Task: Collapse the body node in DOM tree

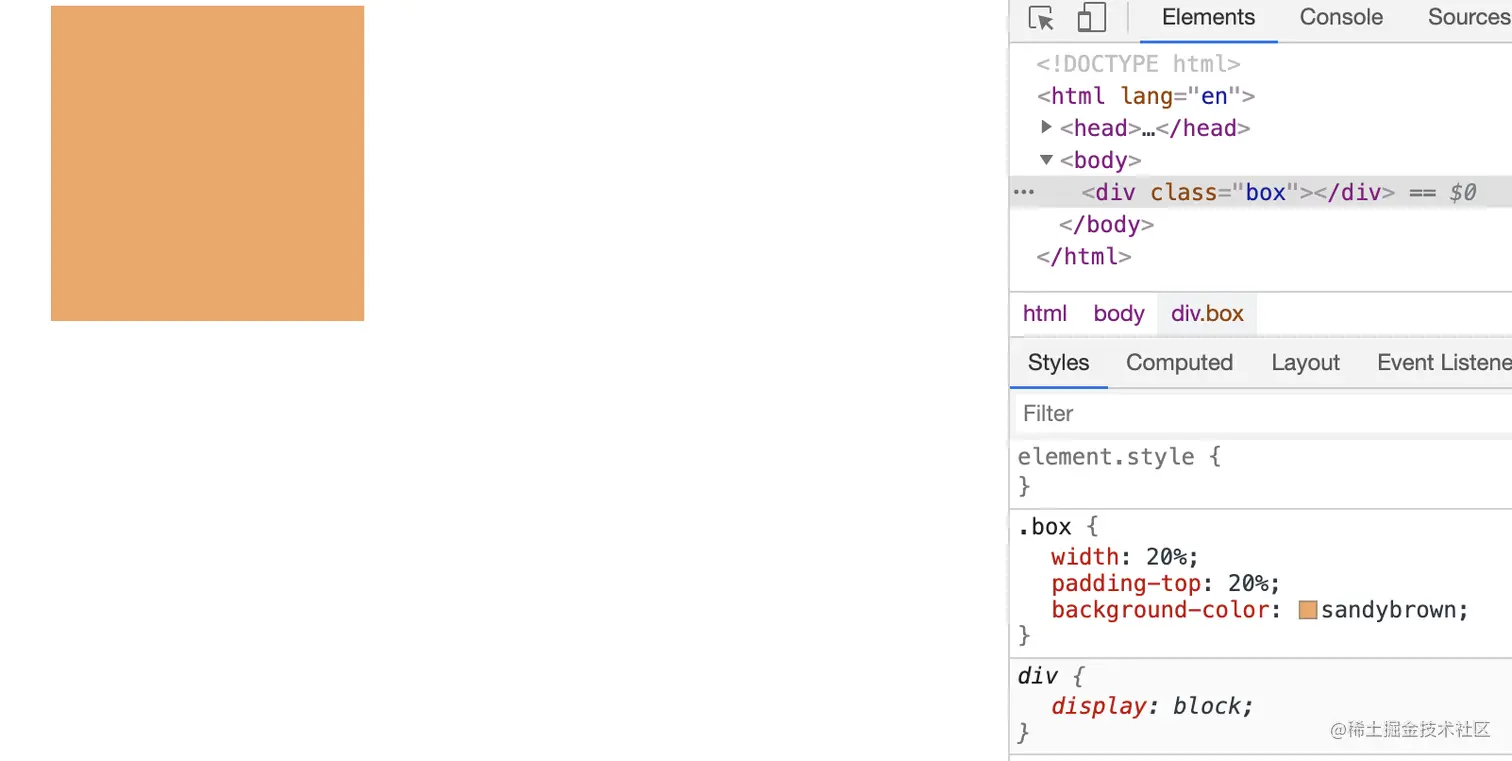Action: pyautogui.click(x=1046, y=159)
